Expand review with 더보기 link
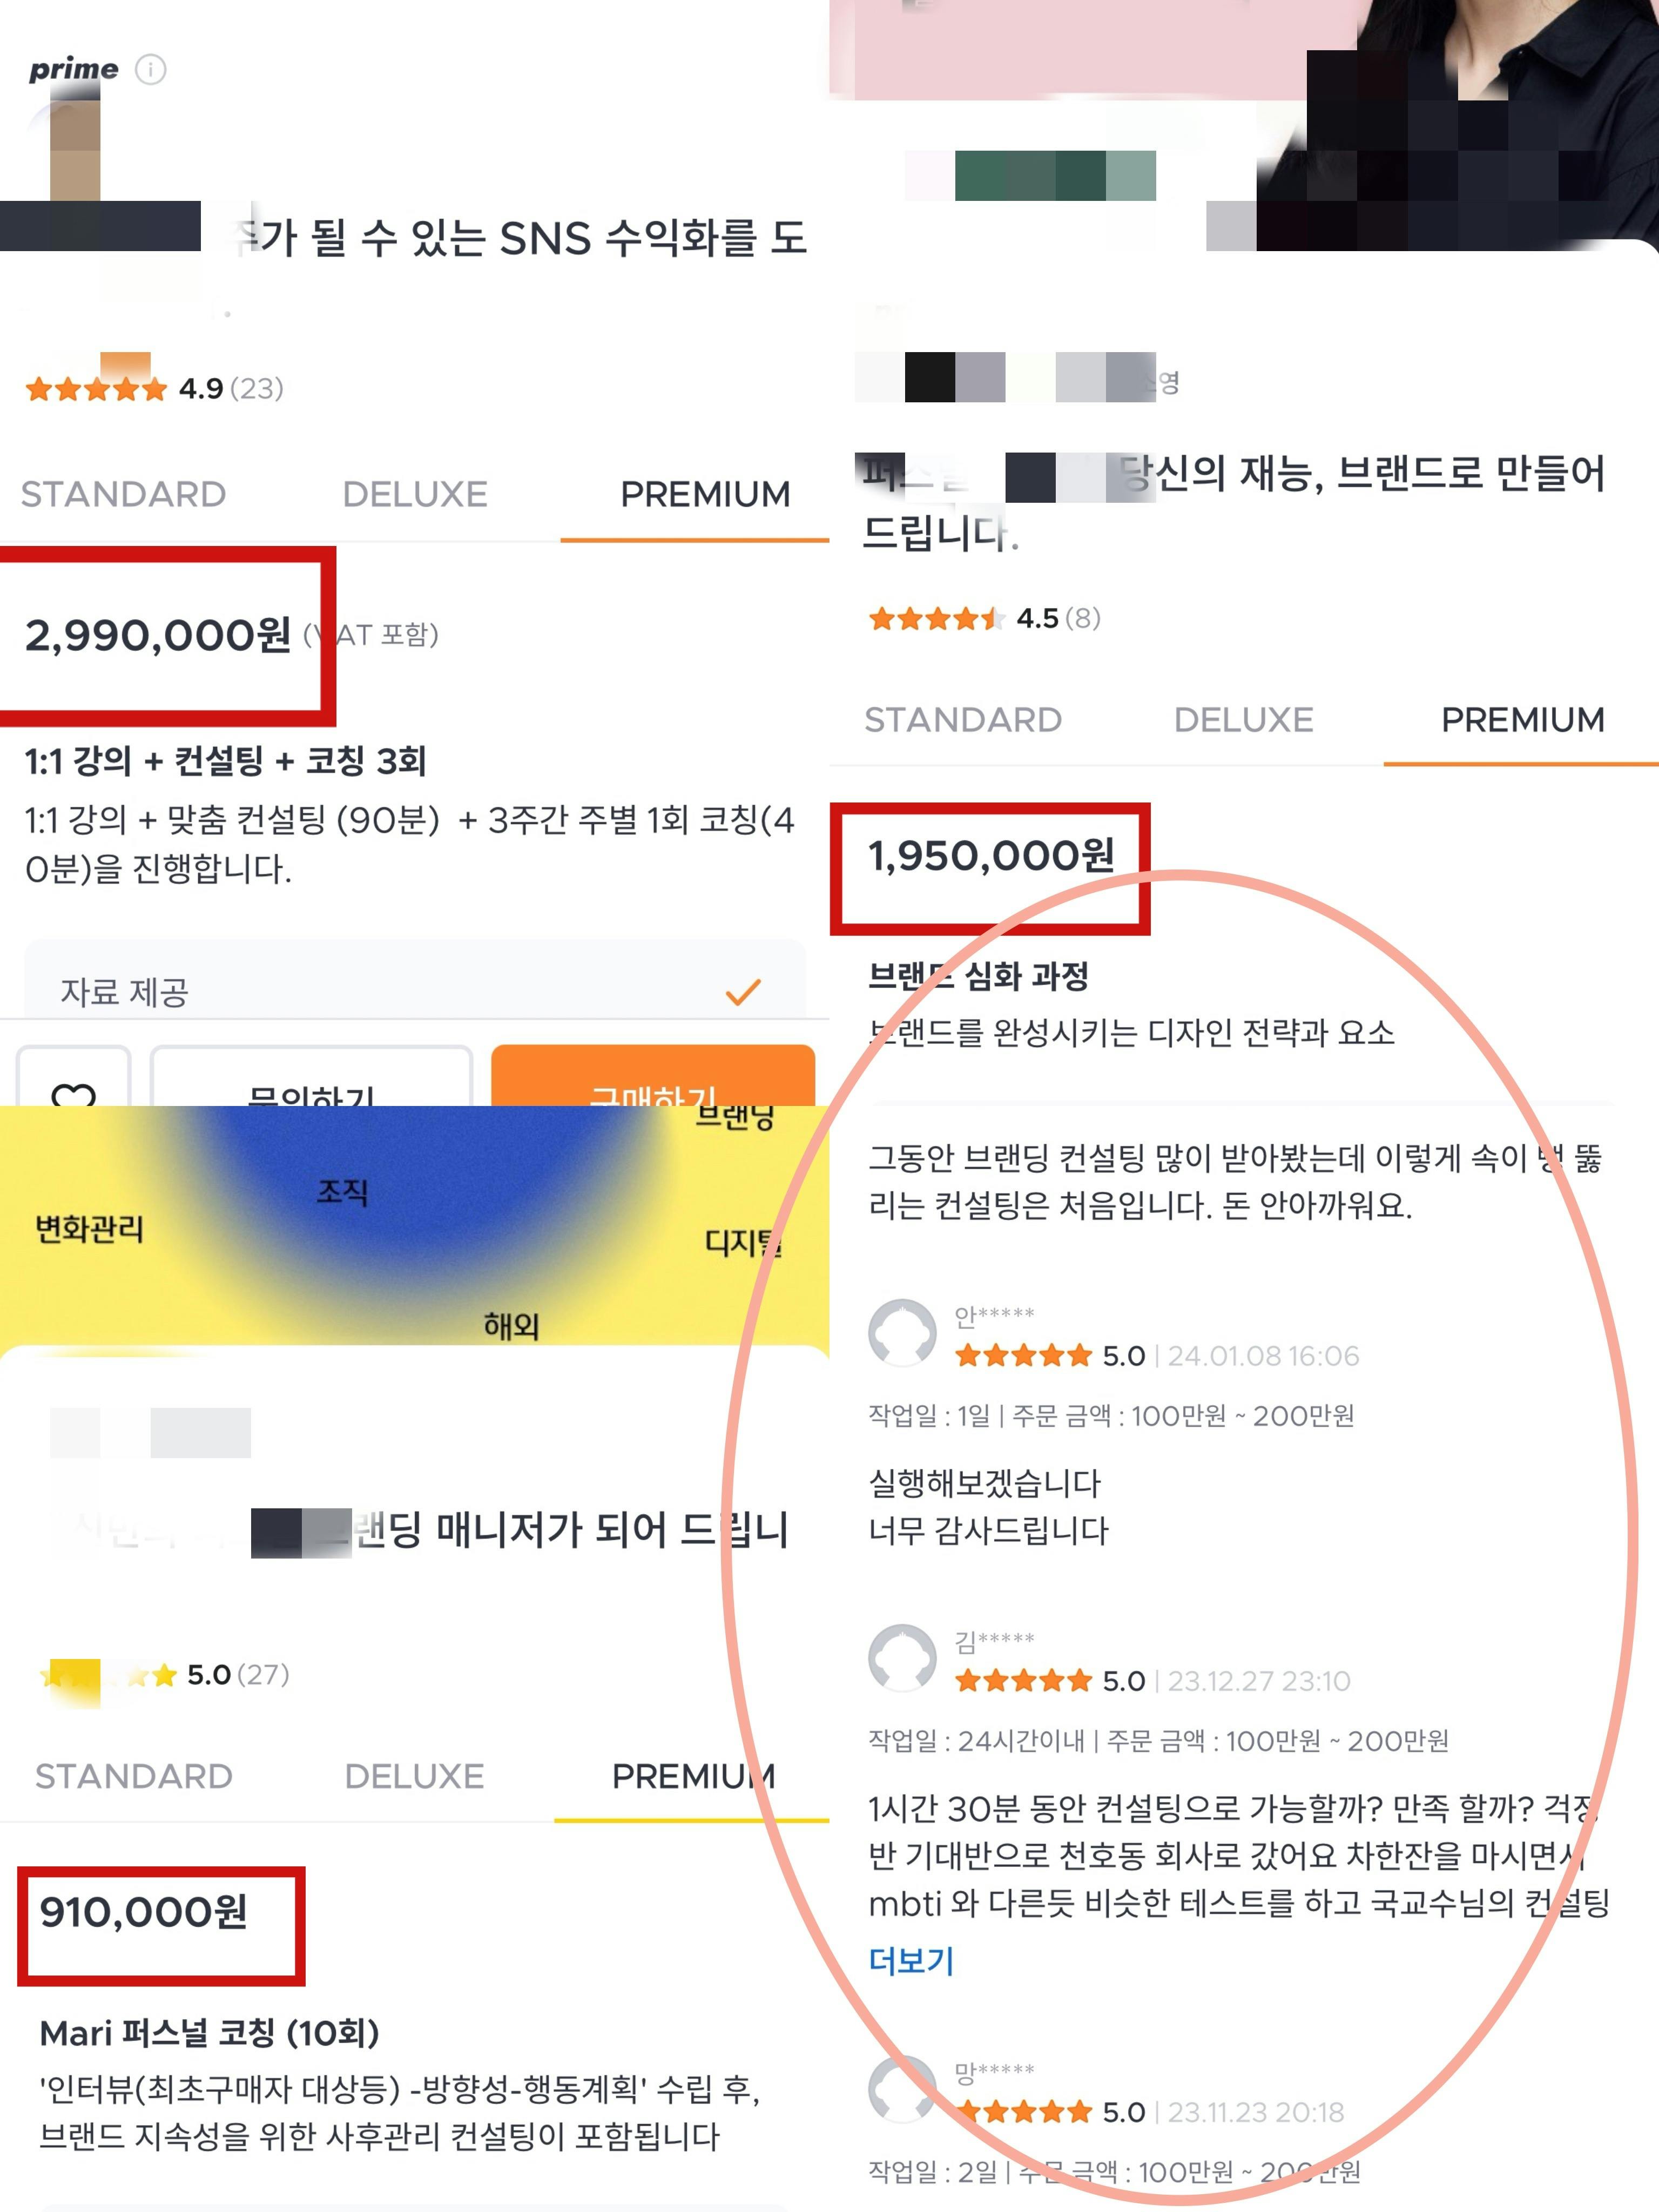The height and width of the screenshot is (2212, 1659). tap(911, 1960)
